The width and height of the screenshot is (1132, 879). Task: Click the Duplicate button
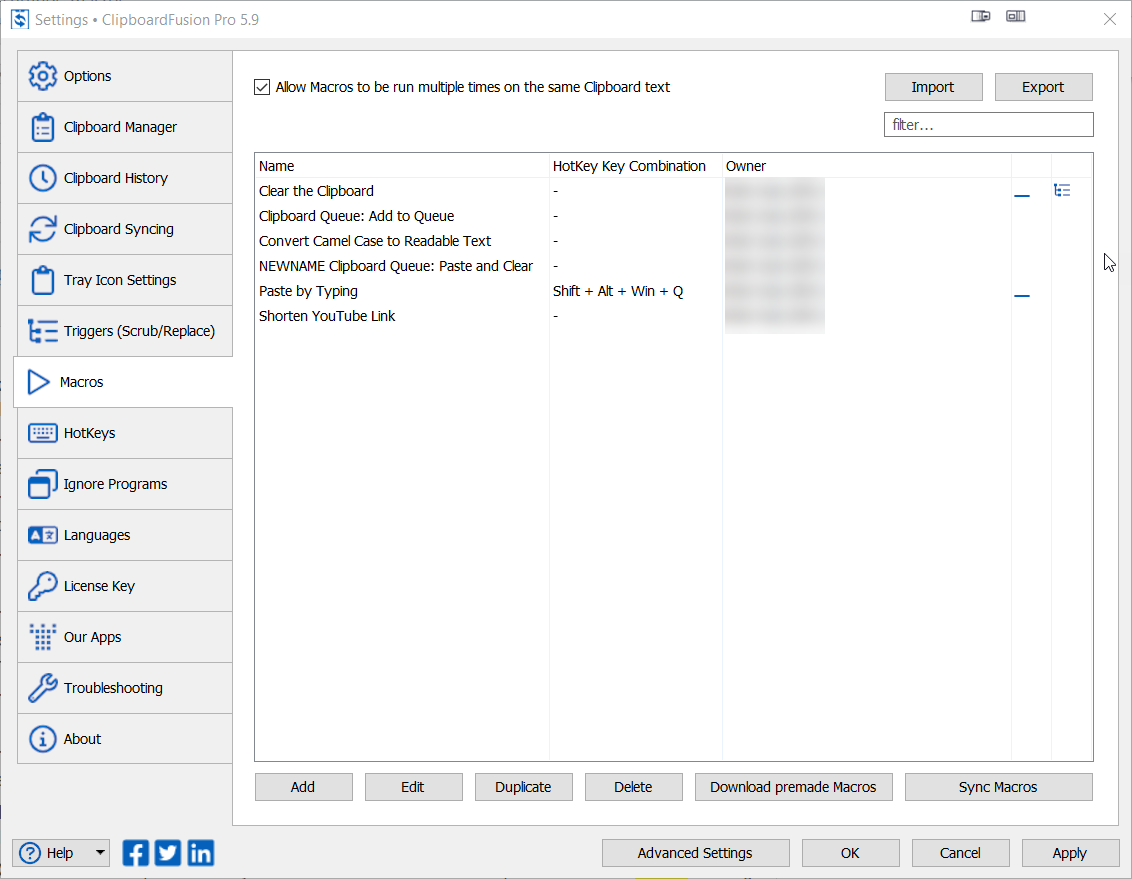[x=523, y=787]
